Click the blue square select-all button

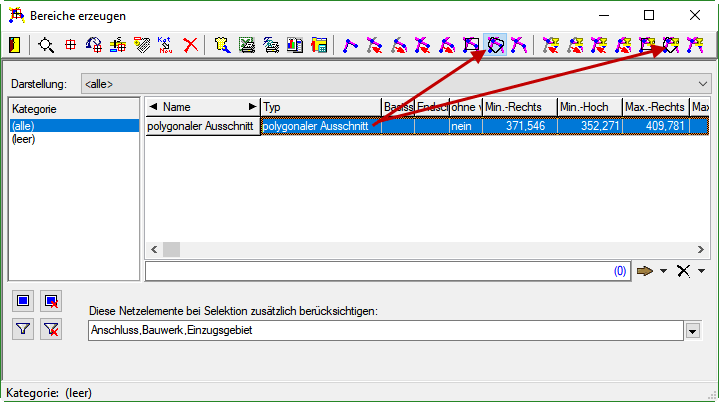(26, 300)
